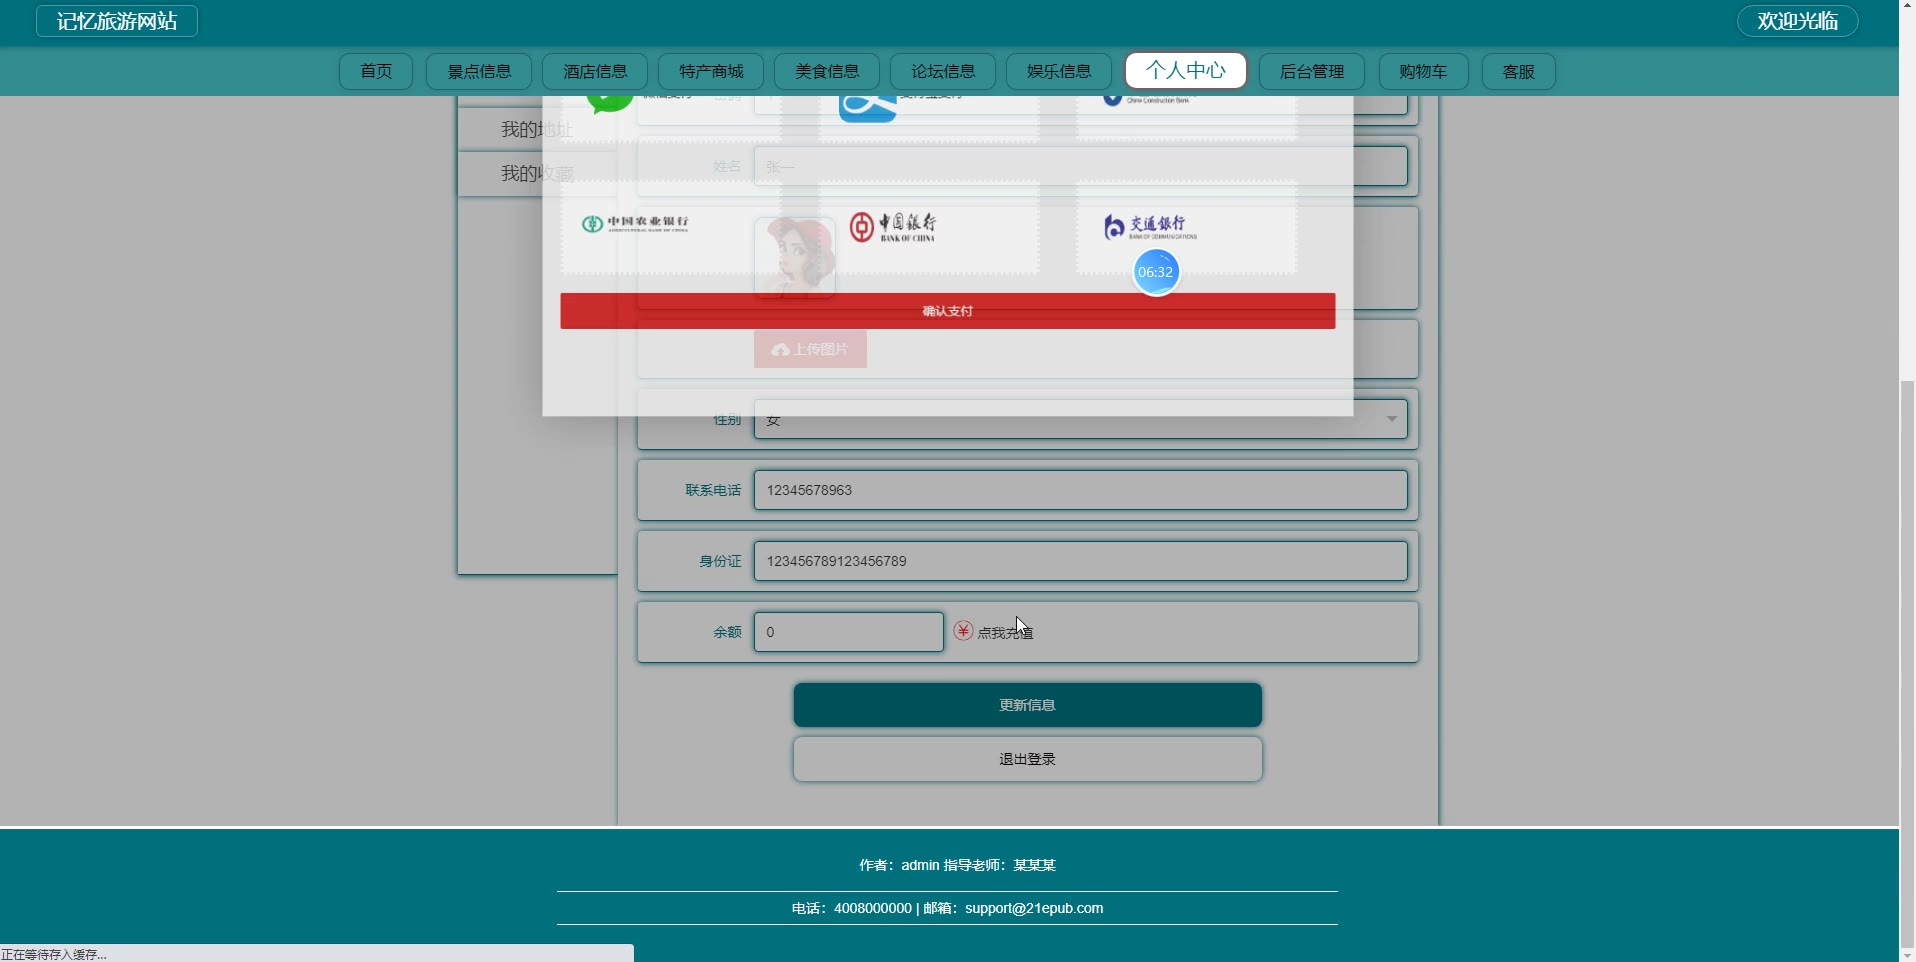
Task: Open the 论坛信息 tab
Action: tap(943, 71)
